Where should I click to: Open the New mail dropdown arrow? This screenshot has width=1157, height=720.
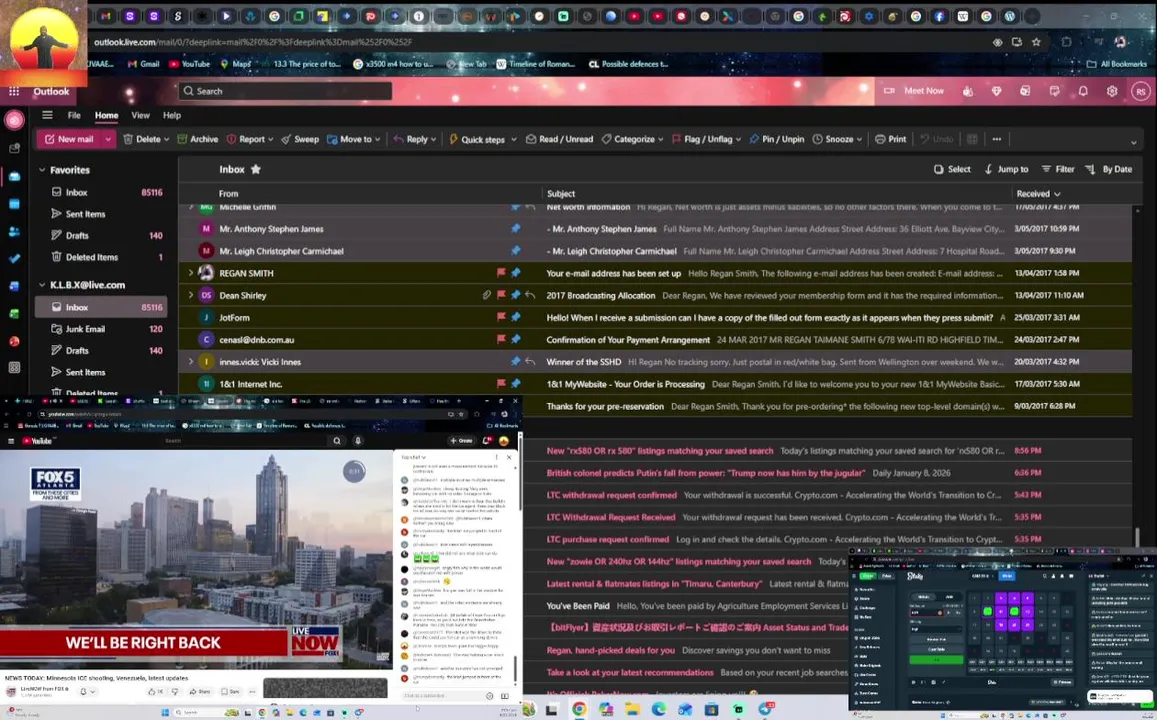[108, 139]
